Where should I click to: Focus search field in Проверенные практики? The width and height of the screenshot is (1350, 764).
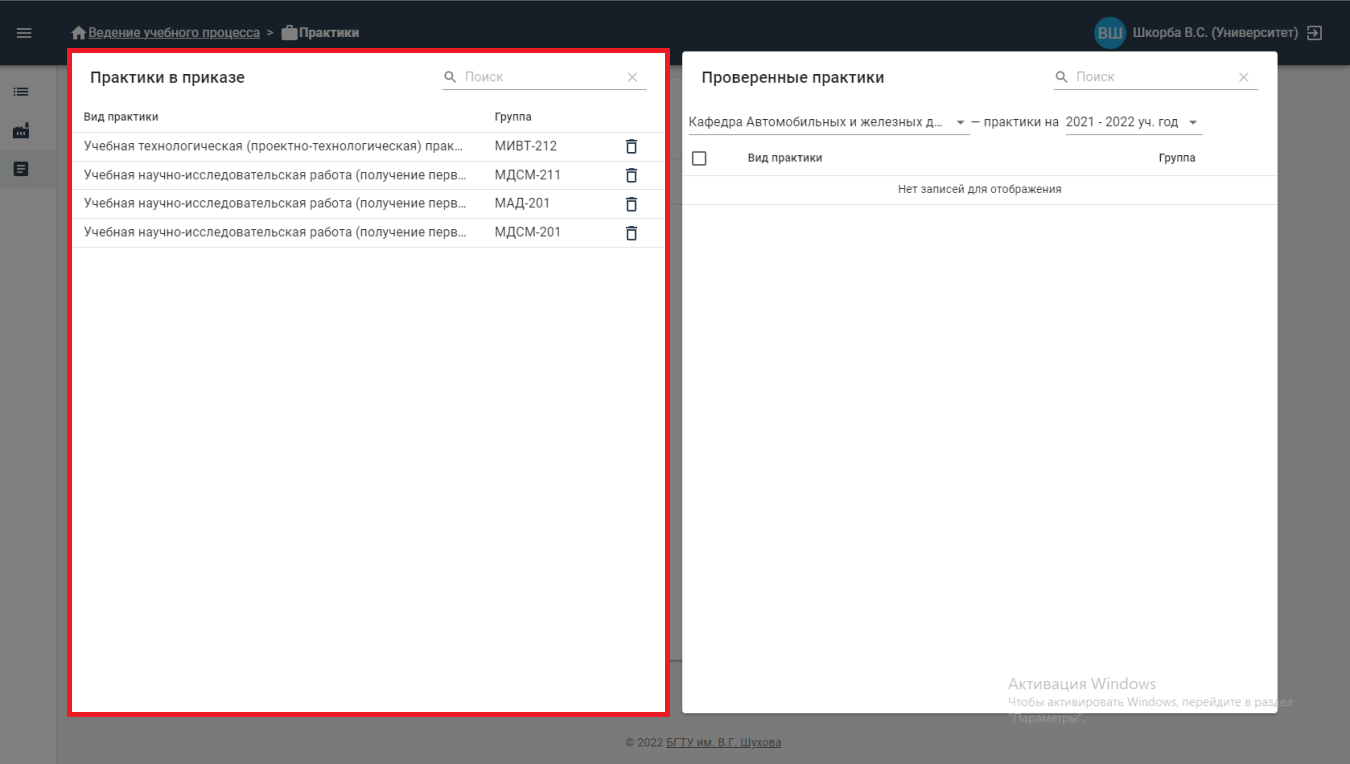[x=1154, y=77]
